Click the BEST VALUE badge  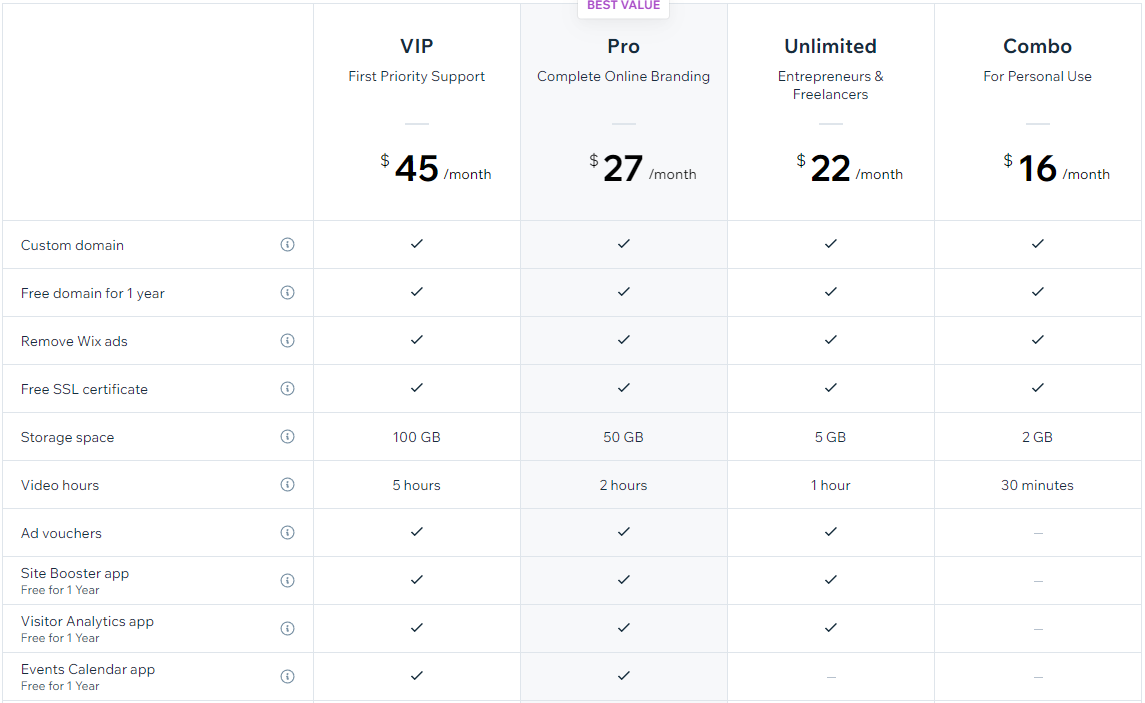[x=623, y=7]
